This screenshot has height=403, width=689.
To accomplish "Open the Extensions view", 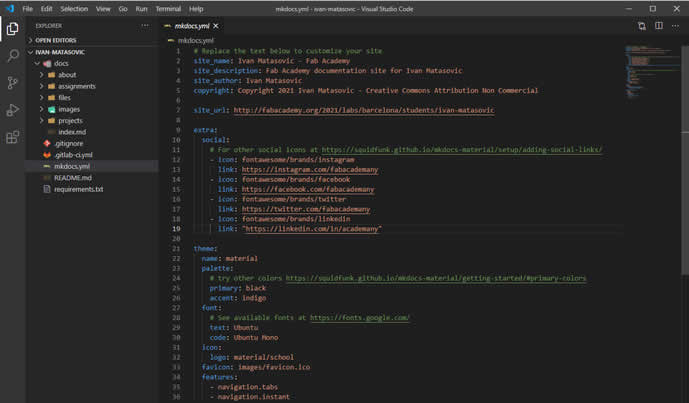I will [12, 137].
